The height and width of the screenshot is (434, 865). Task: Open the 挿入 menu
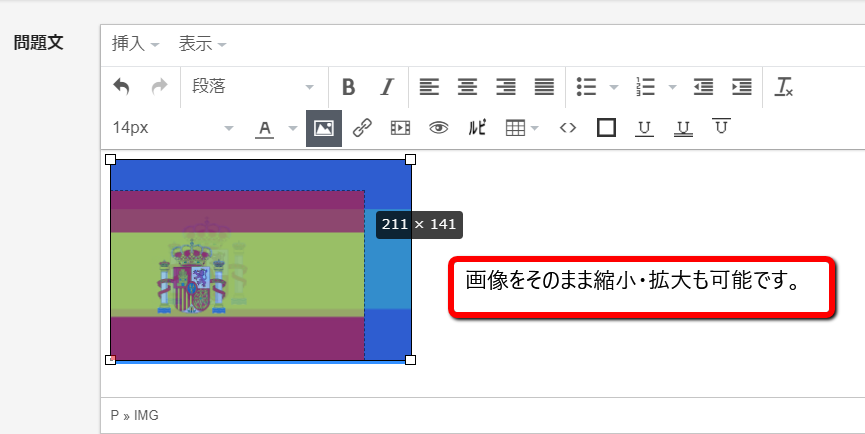tap(135, 44)
